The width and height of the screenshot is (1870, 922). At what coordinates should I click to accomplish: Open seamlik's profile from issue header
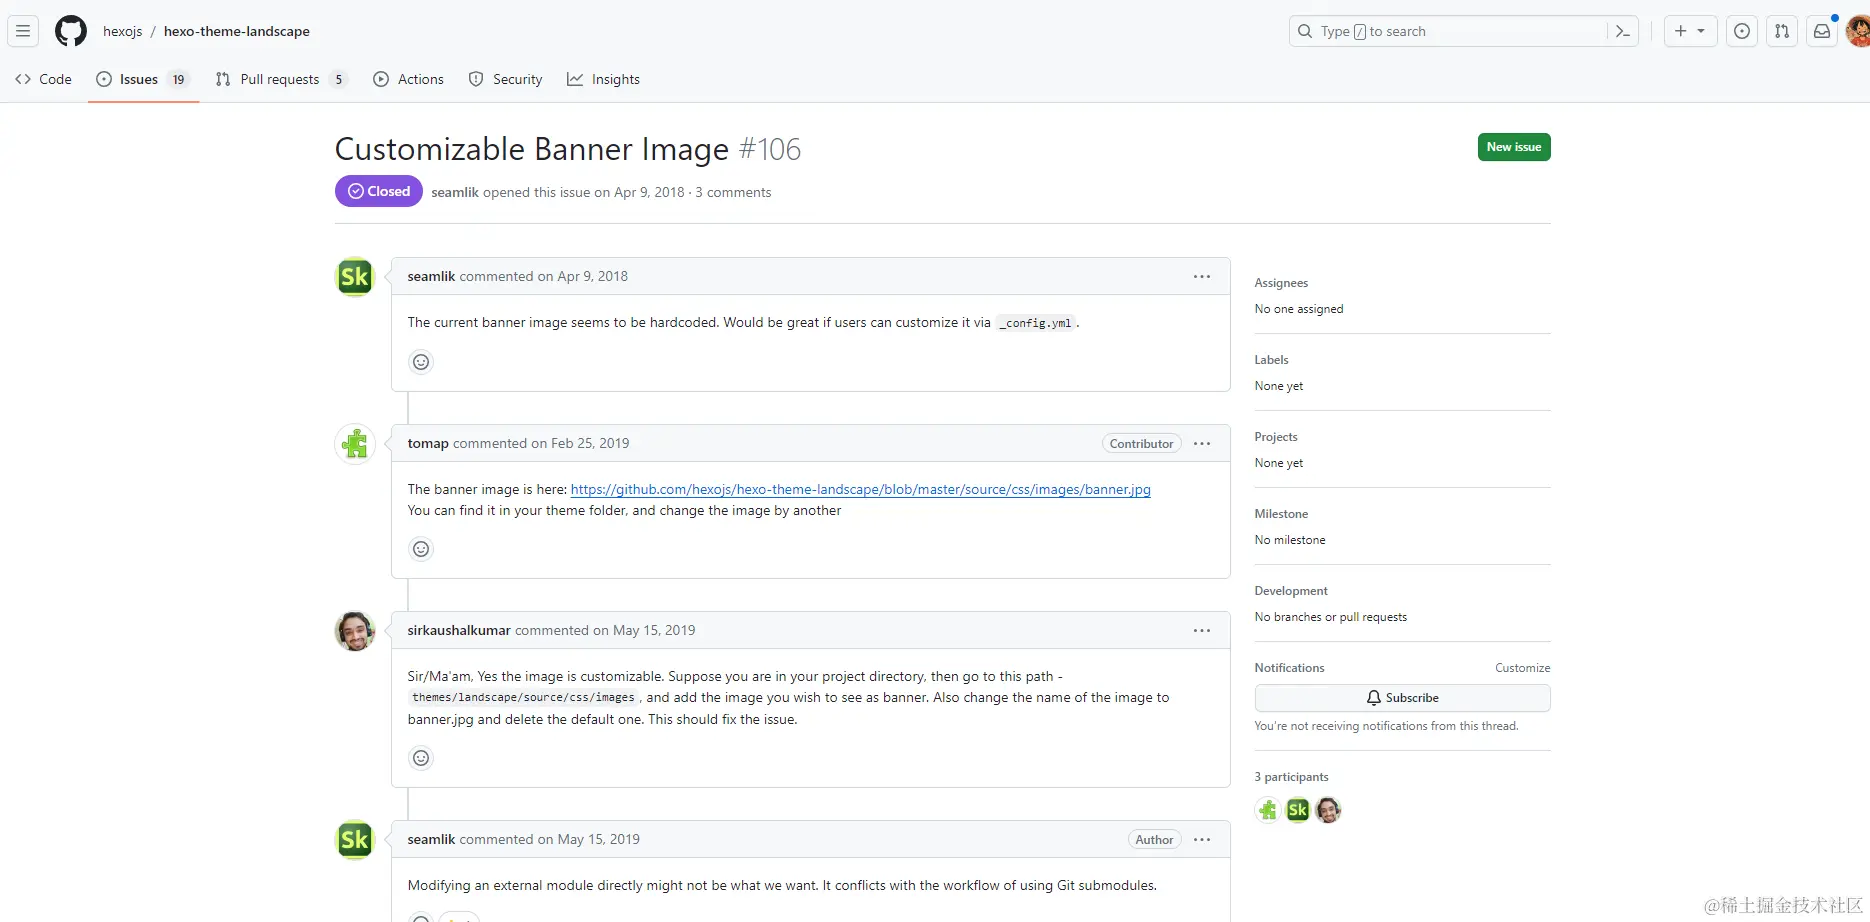click(x=455, y=192)
